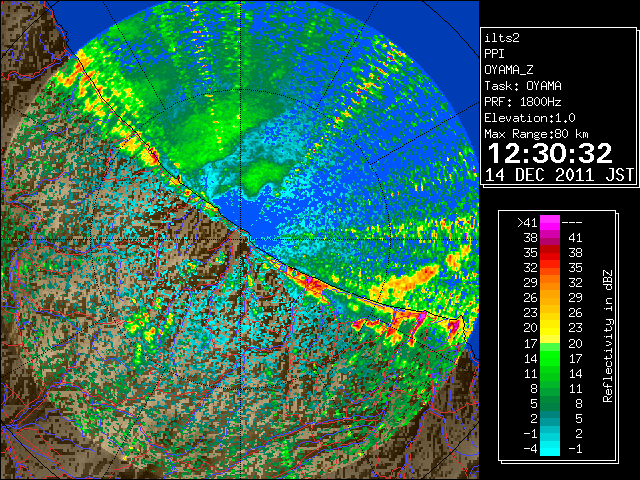The image size is (640, 480).
Task: Click the '>41' legend label
Action: 527,222
